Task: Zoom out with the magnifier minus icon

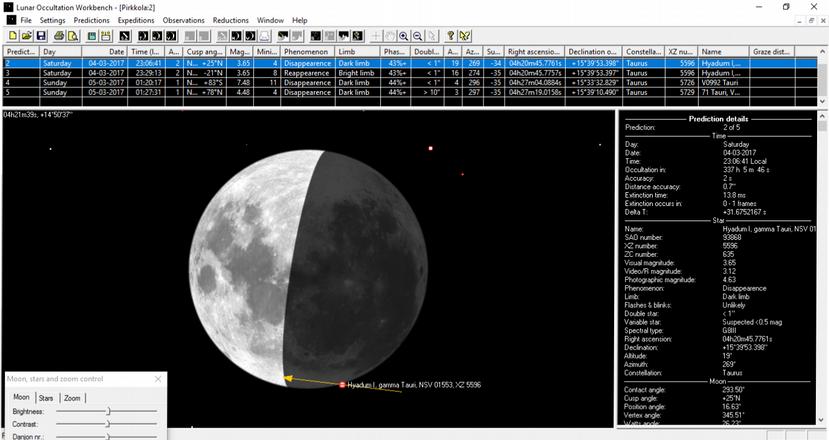Action: [418, 36]
